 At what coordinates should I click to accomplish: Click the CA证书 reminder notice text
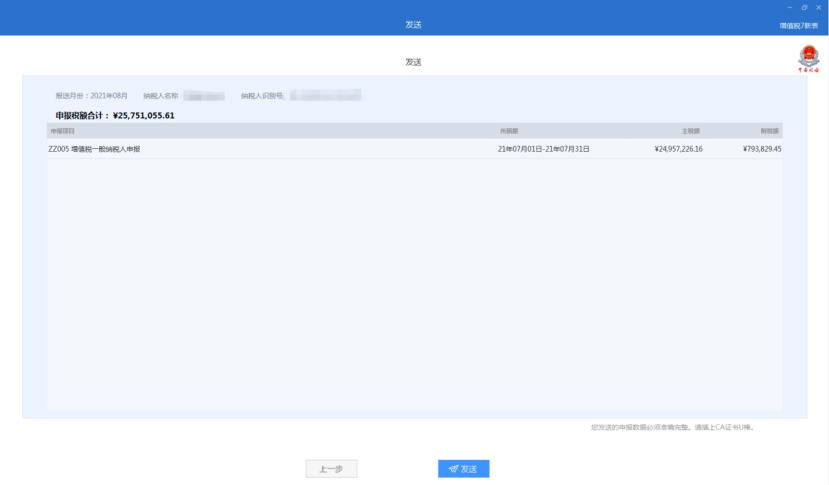tap(672, 428)
